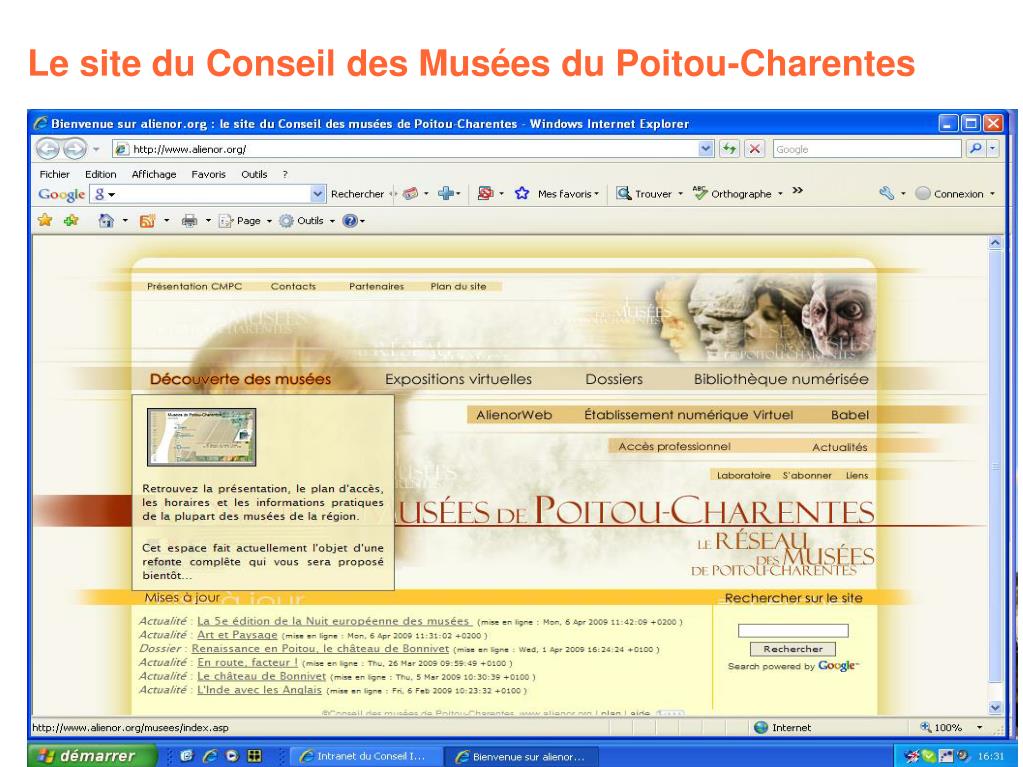The width and height of the screenshot is (1023, 767).
Task: Click the Expositions virtuelles link
Action: pos(458,379)
